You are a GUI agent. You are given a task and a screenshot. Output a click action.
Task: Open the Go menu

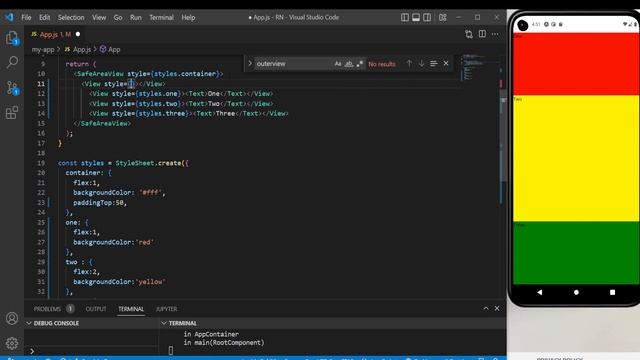click(118, 17)
